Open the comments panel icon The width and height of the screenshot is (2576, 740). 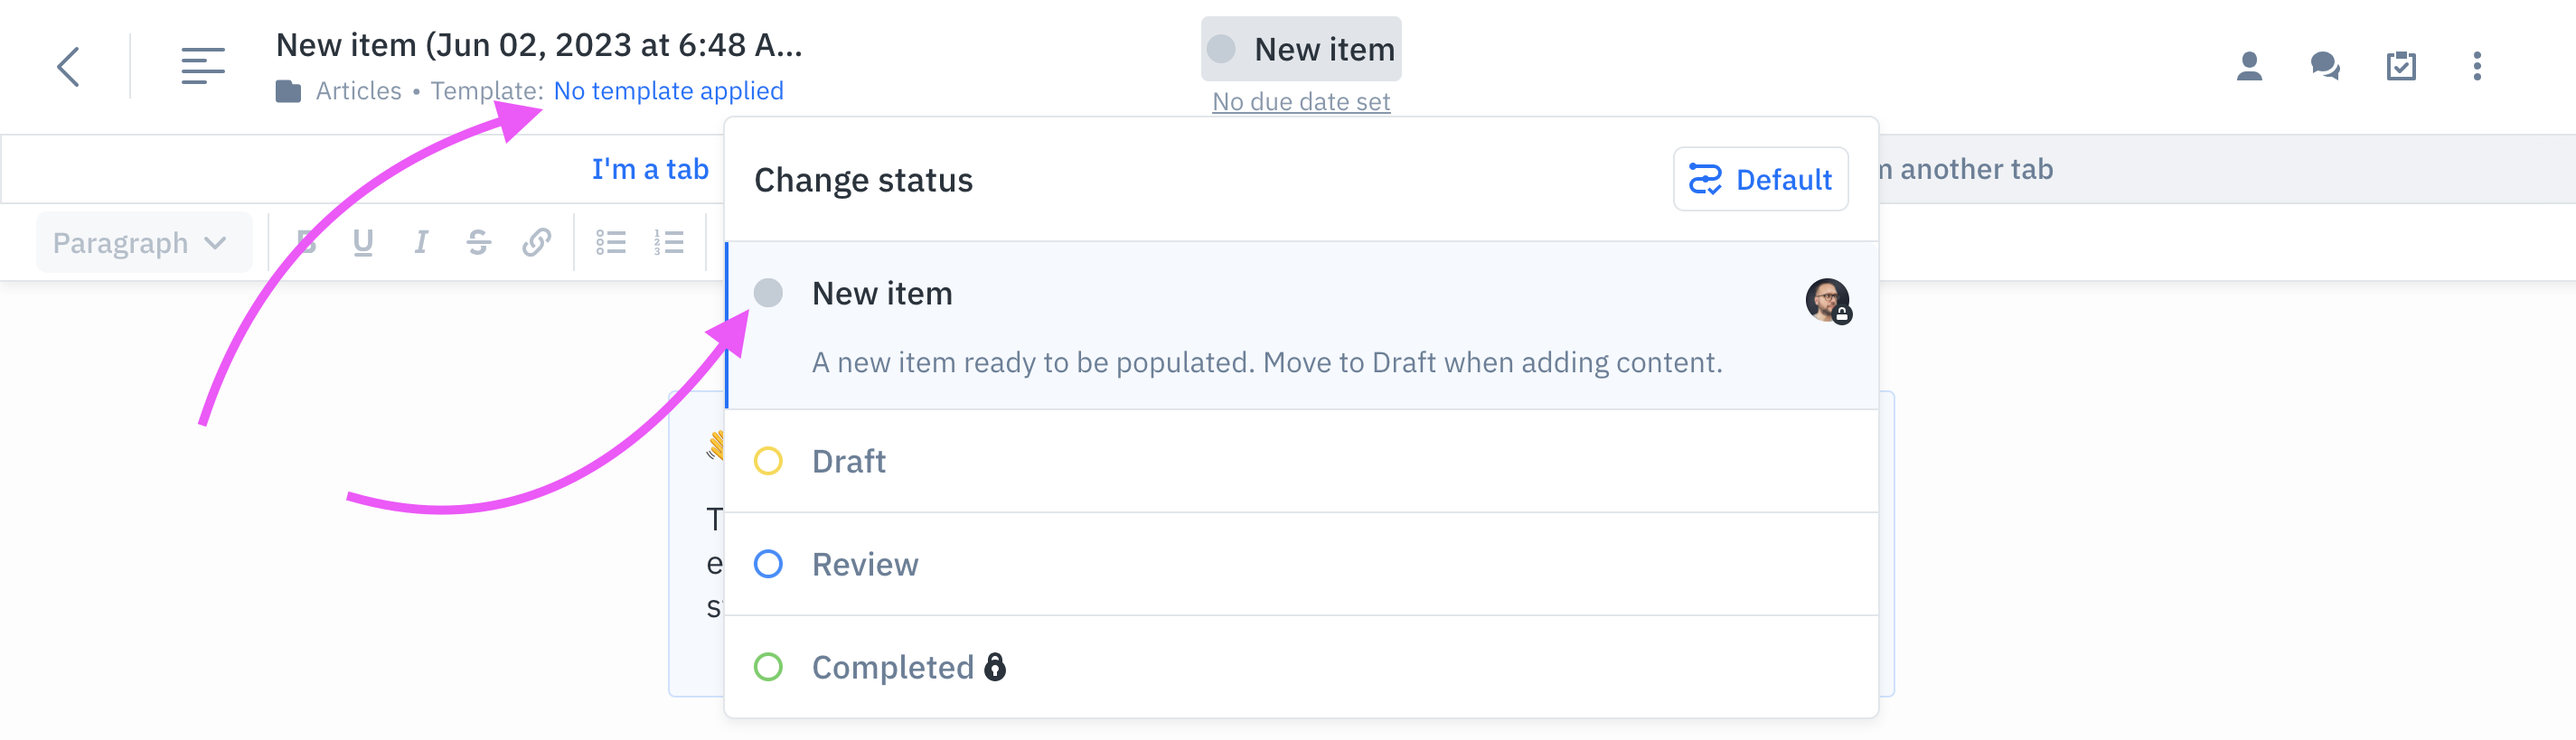(2324, 66)
